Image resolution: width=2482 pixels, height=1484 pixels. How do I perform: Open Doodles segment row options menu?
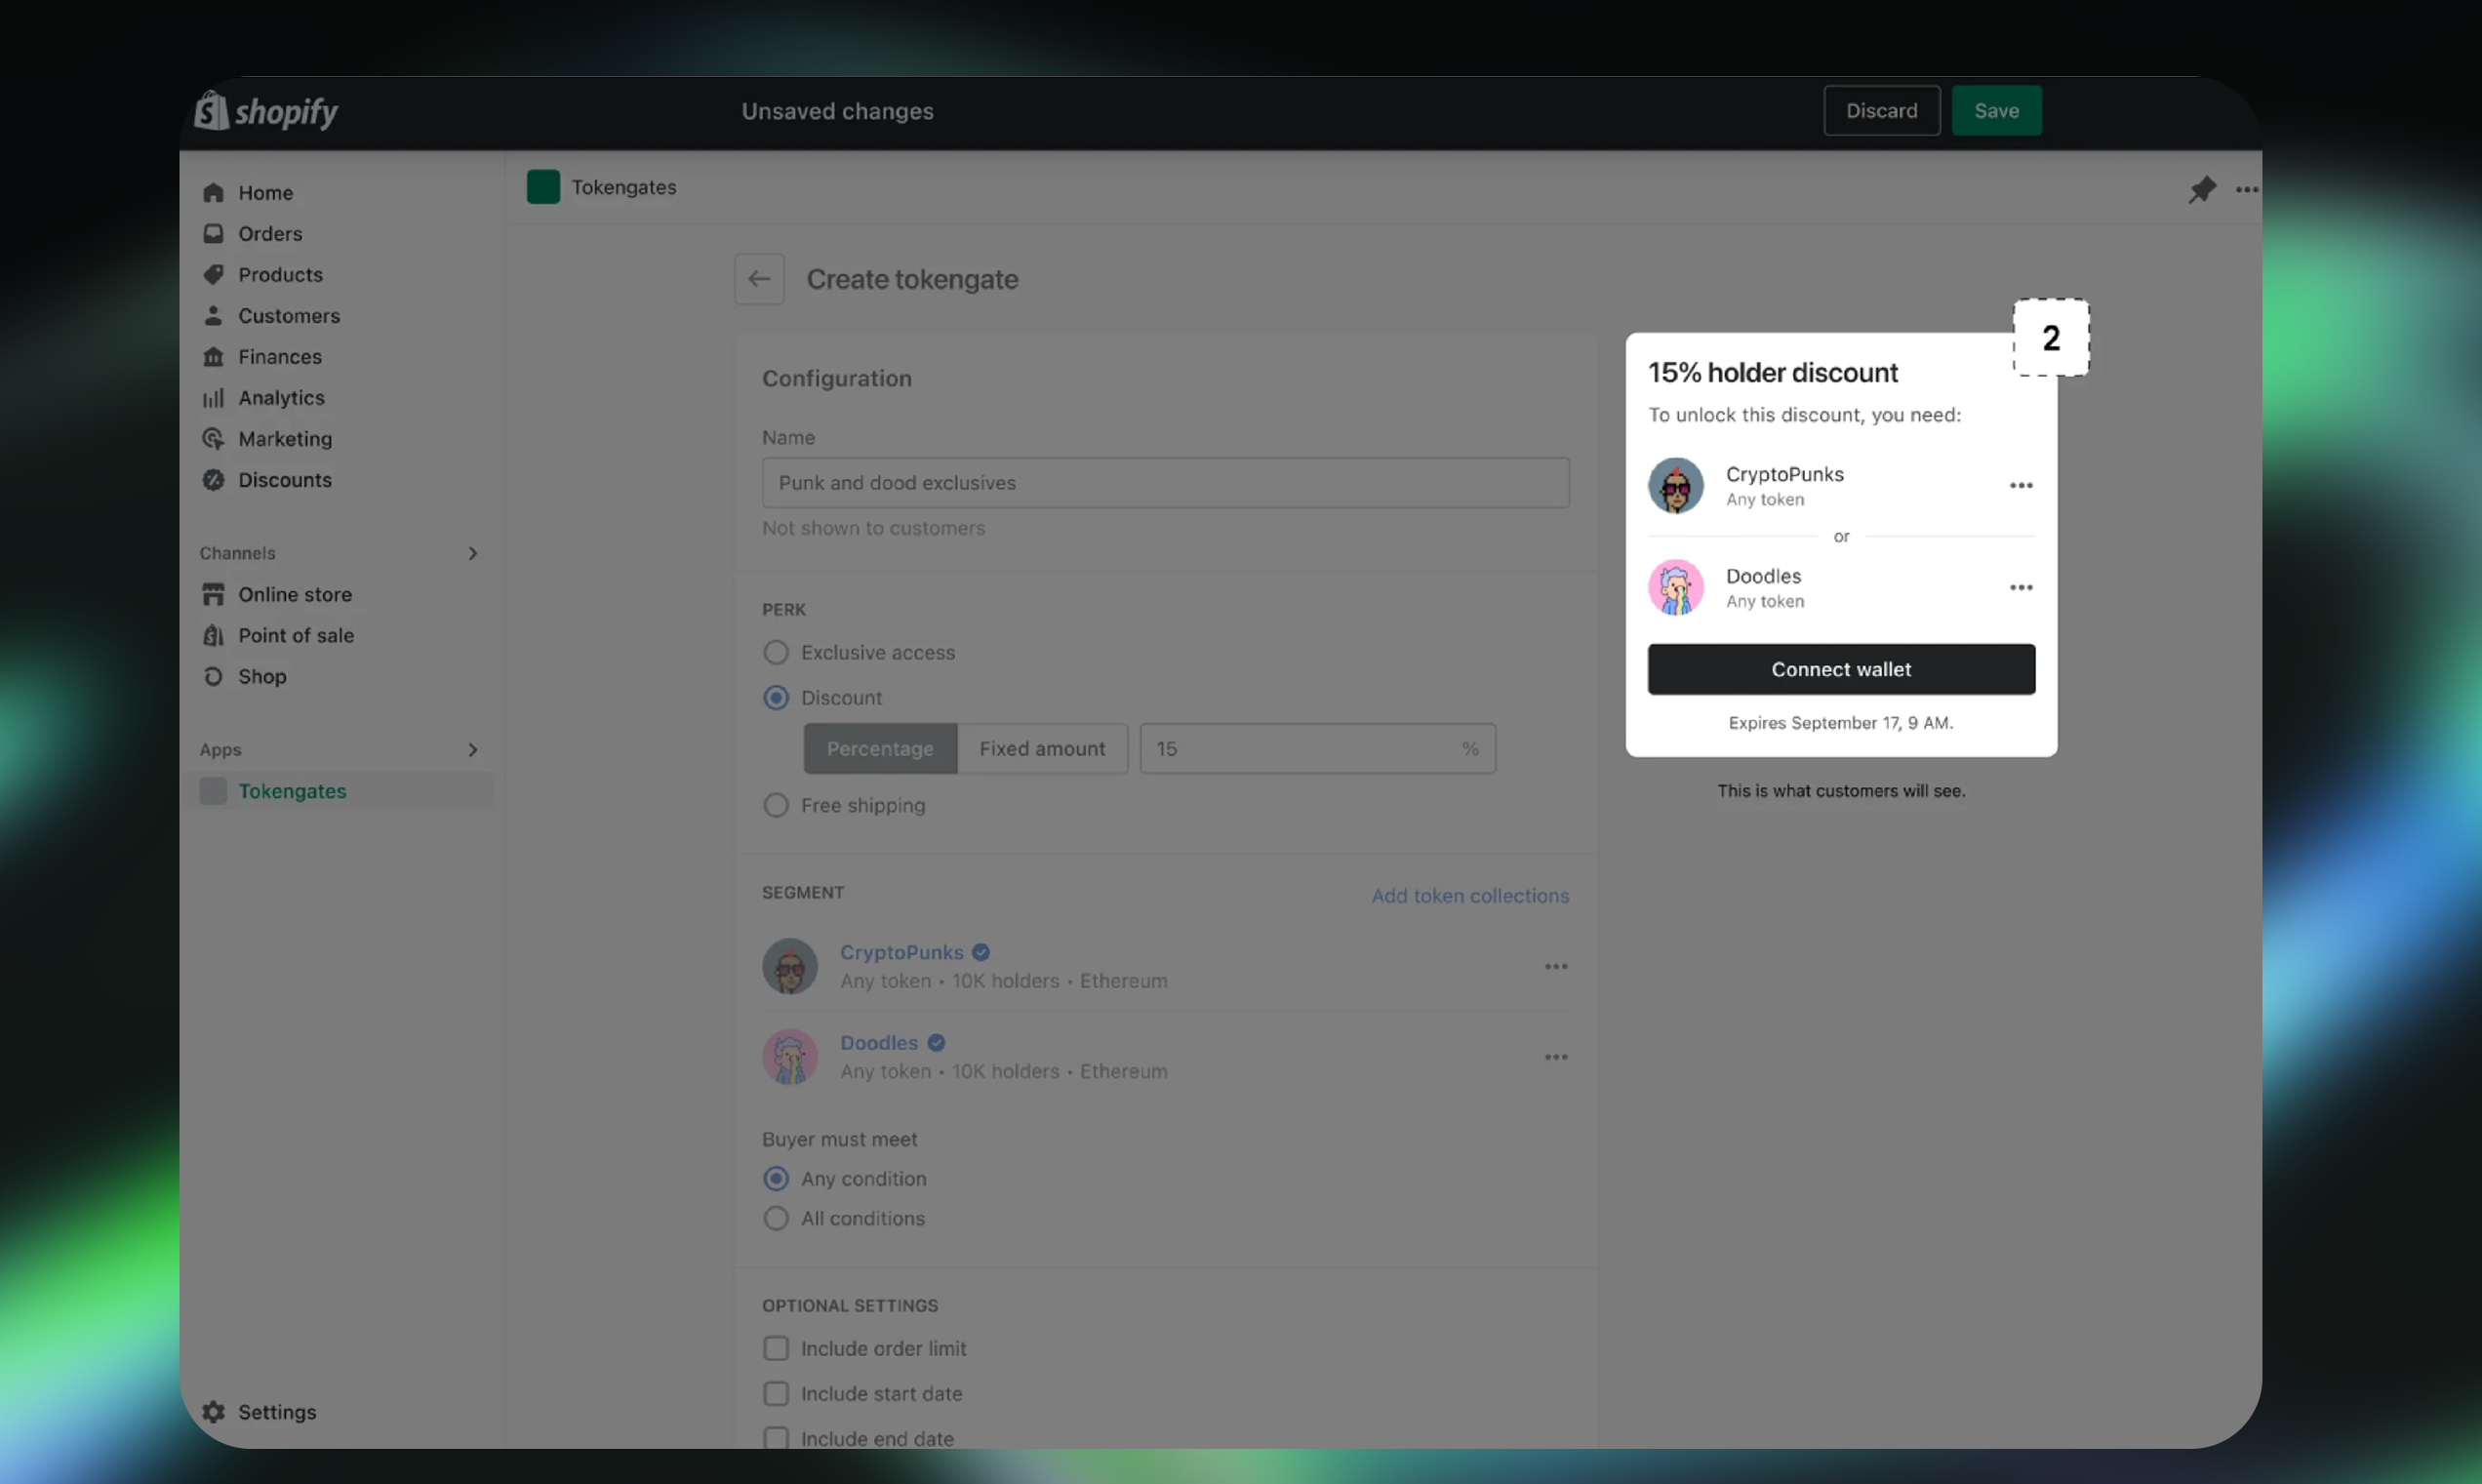point(1555,1056)
